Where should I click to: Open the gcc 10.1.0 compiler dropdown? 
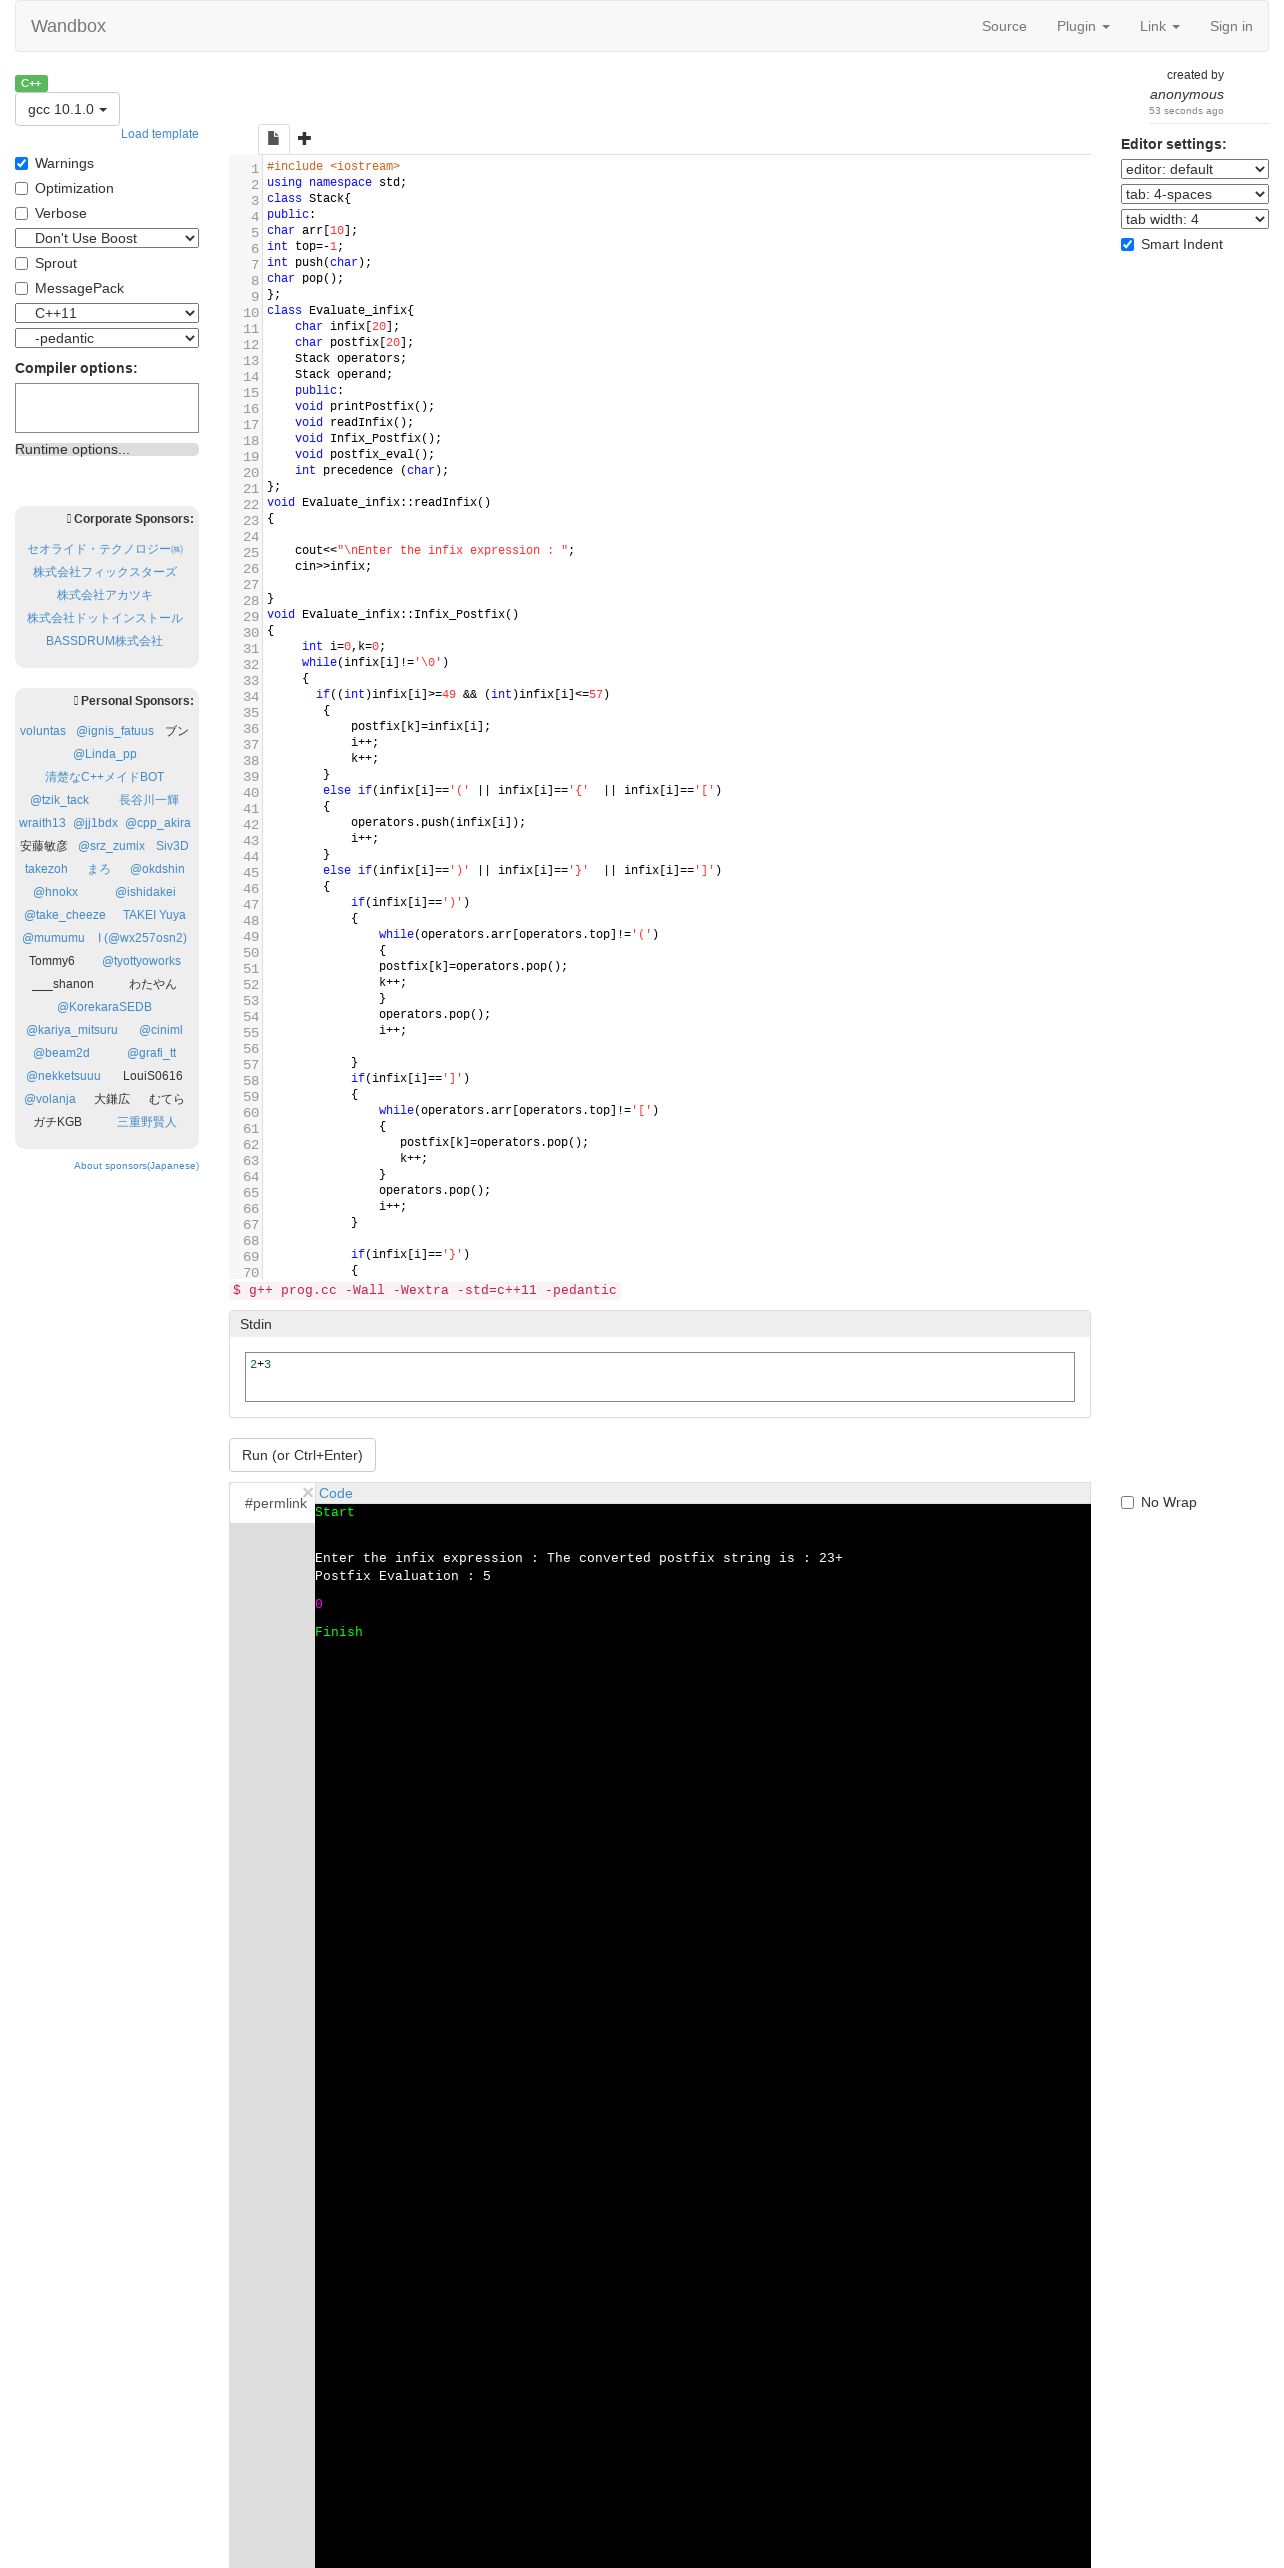[x=67, y=109]
